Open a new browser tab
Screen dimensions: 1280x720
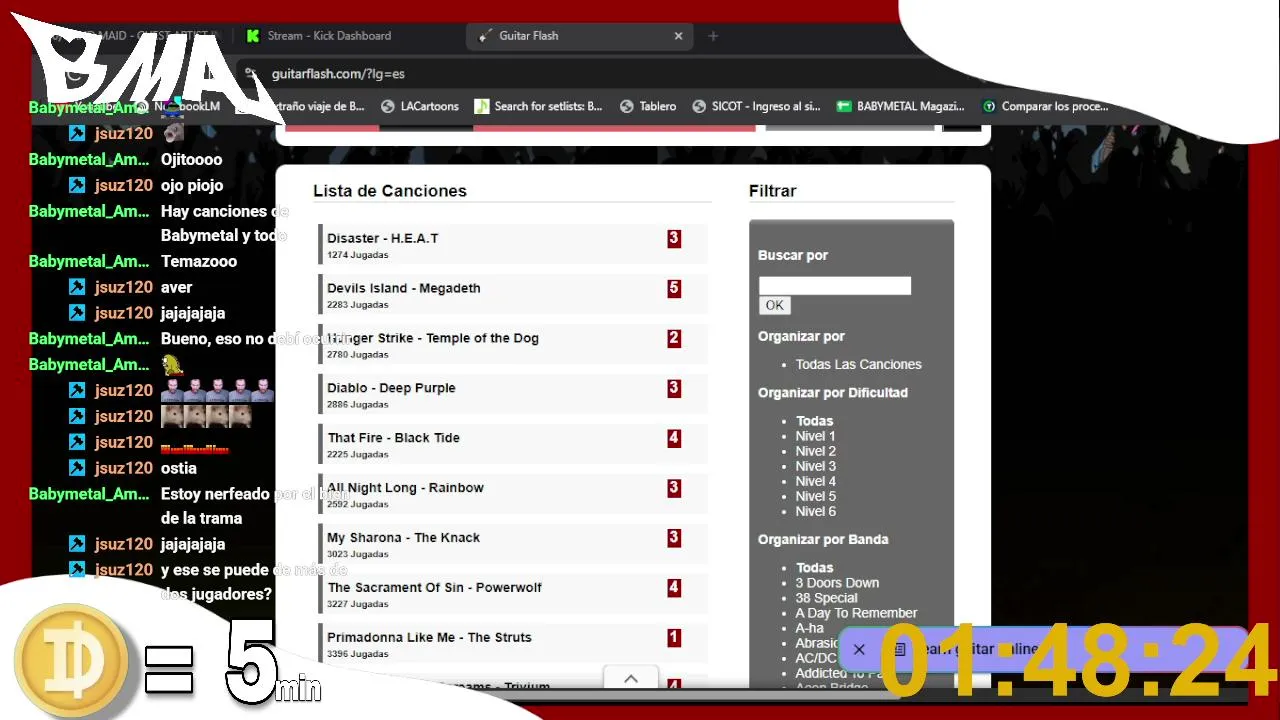point(713,36)
